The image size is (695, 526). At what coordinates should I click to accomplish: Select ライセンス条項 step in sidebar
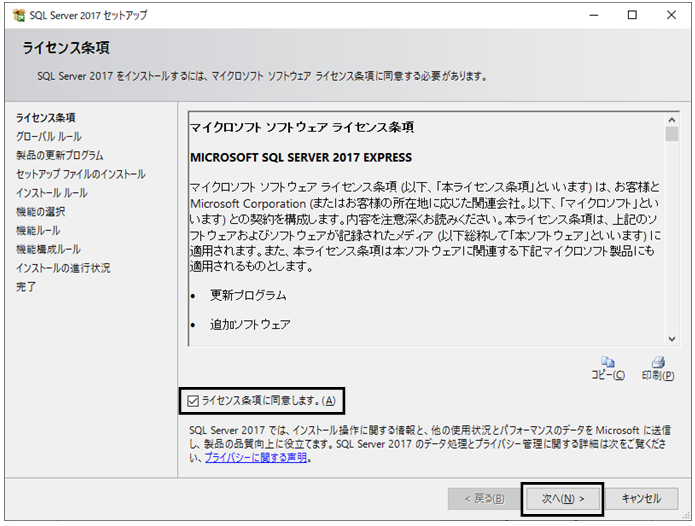coord(46,118)
